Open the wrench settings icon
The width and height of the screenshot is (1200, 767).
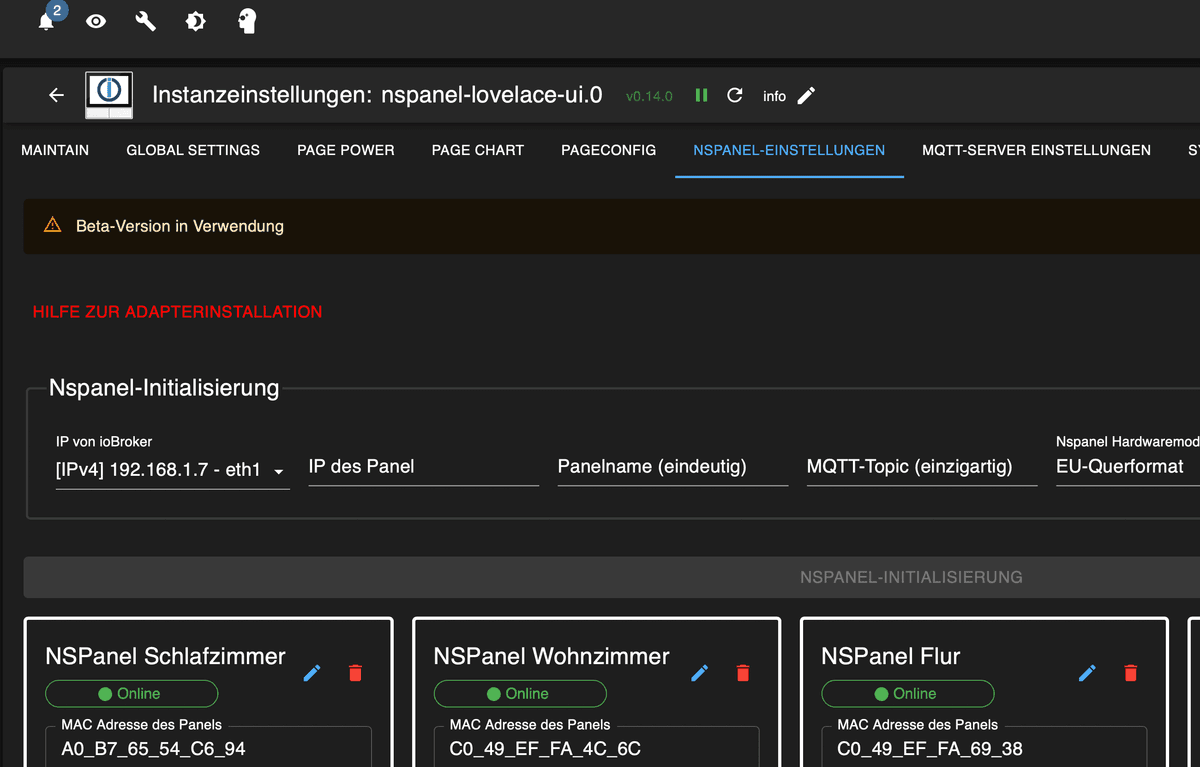click(x=146, y=21)
